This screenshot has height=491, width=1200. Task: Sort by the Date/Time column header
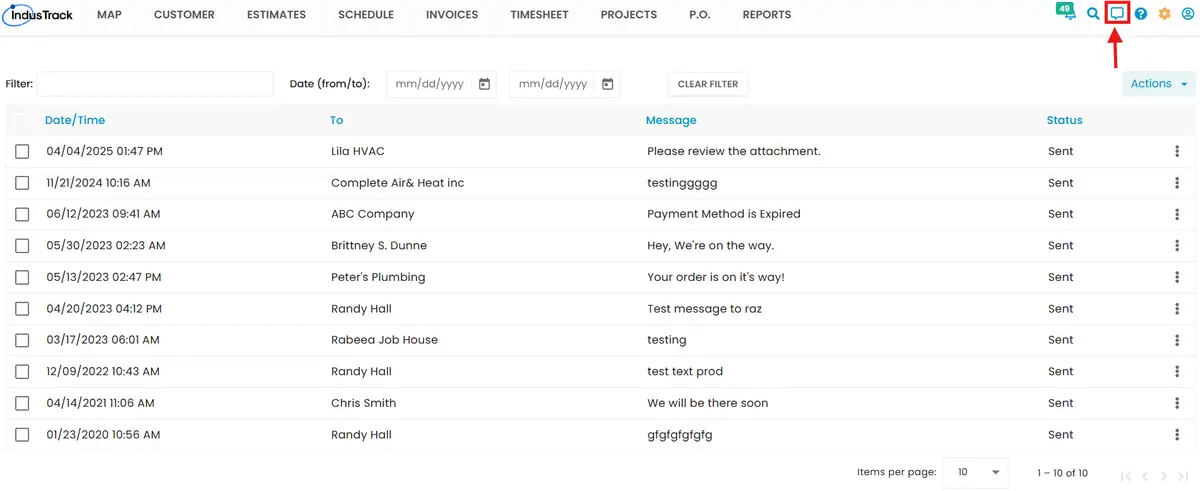tap(75, 120)
